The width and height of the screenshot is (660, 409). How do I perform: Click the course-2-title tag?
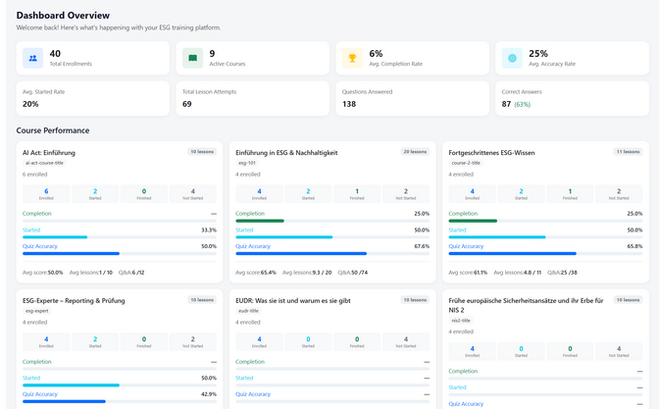(466, 163)
